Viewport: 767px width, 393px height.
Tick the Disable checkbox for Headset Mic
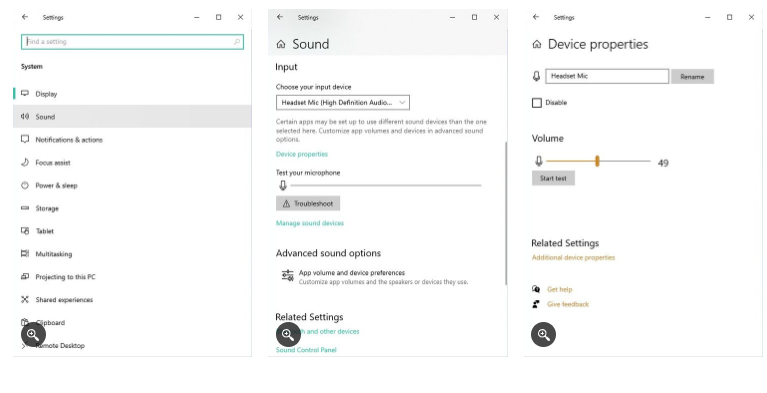point(537,103)
